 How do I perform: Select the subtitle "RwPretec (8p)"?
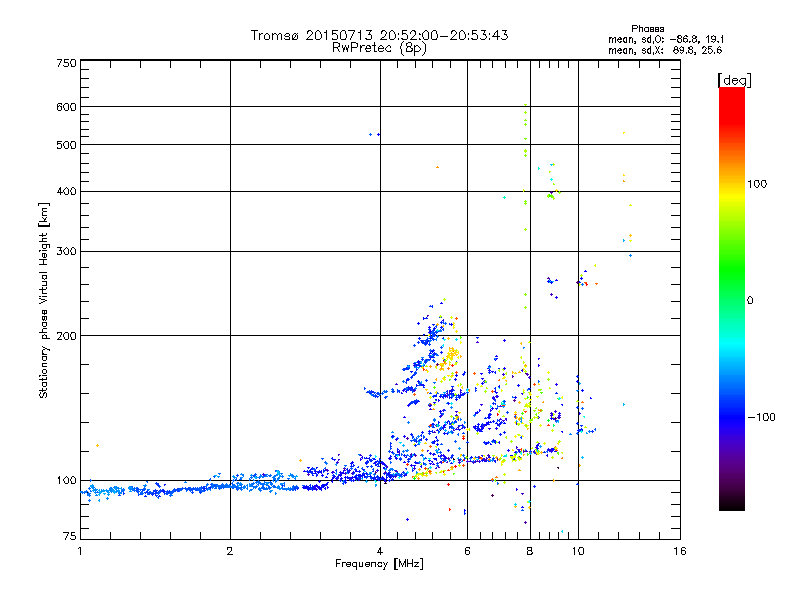[379, 48]
